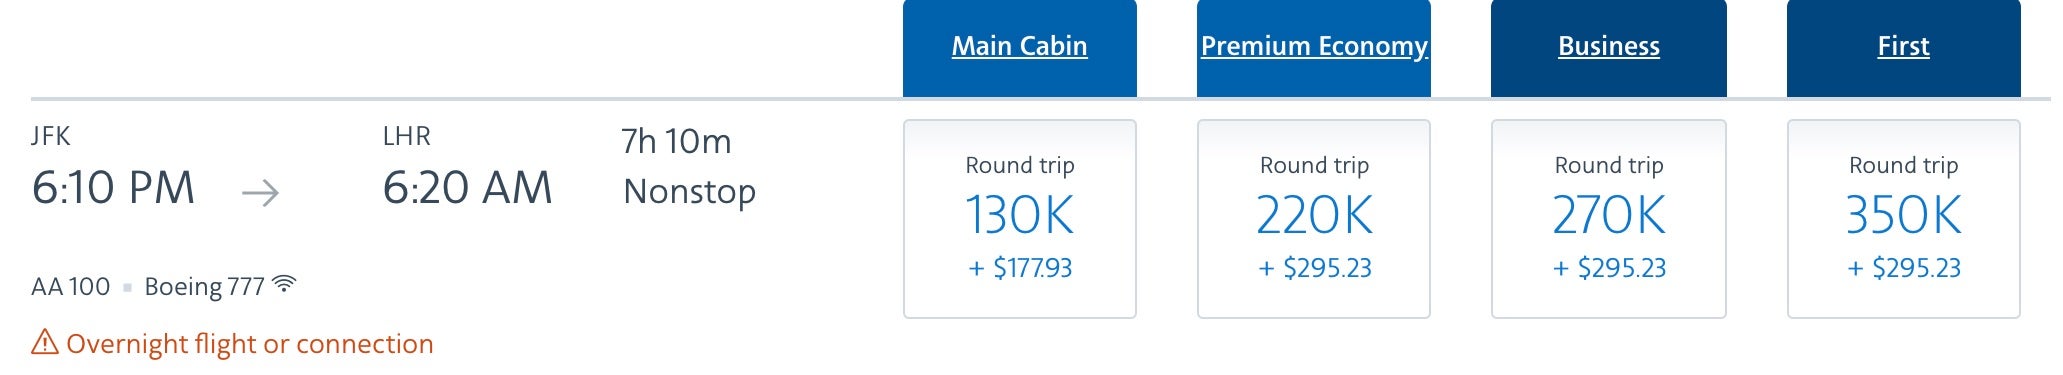Select the 130K Main Cabin round trip fare
The width and height of the screenshot is (2063, 375).
[x=1019, y=219]
